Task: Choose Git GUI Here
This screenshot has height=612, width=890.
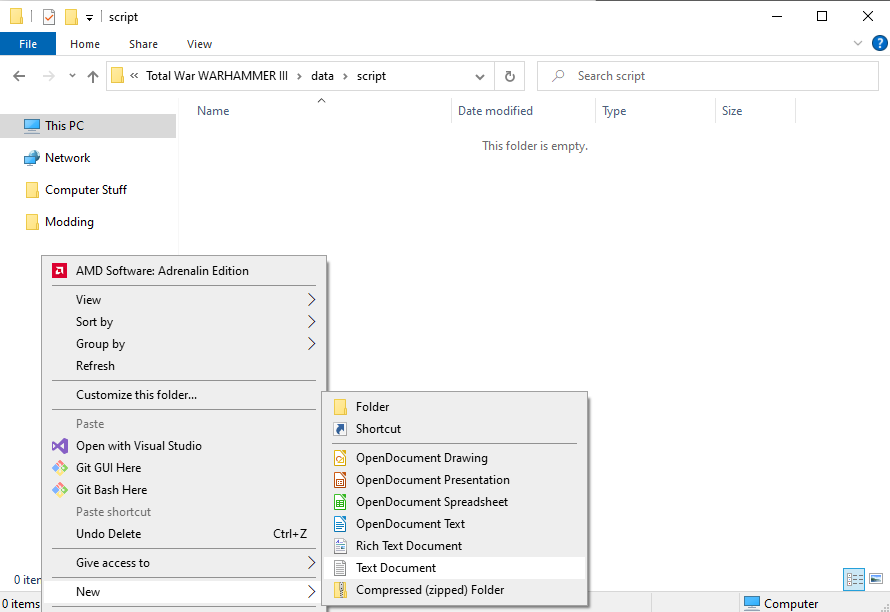Action: pyautogui.click(x=184, y=468)
